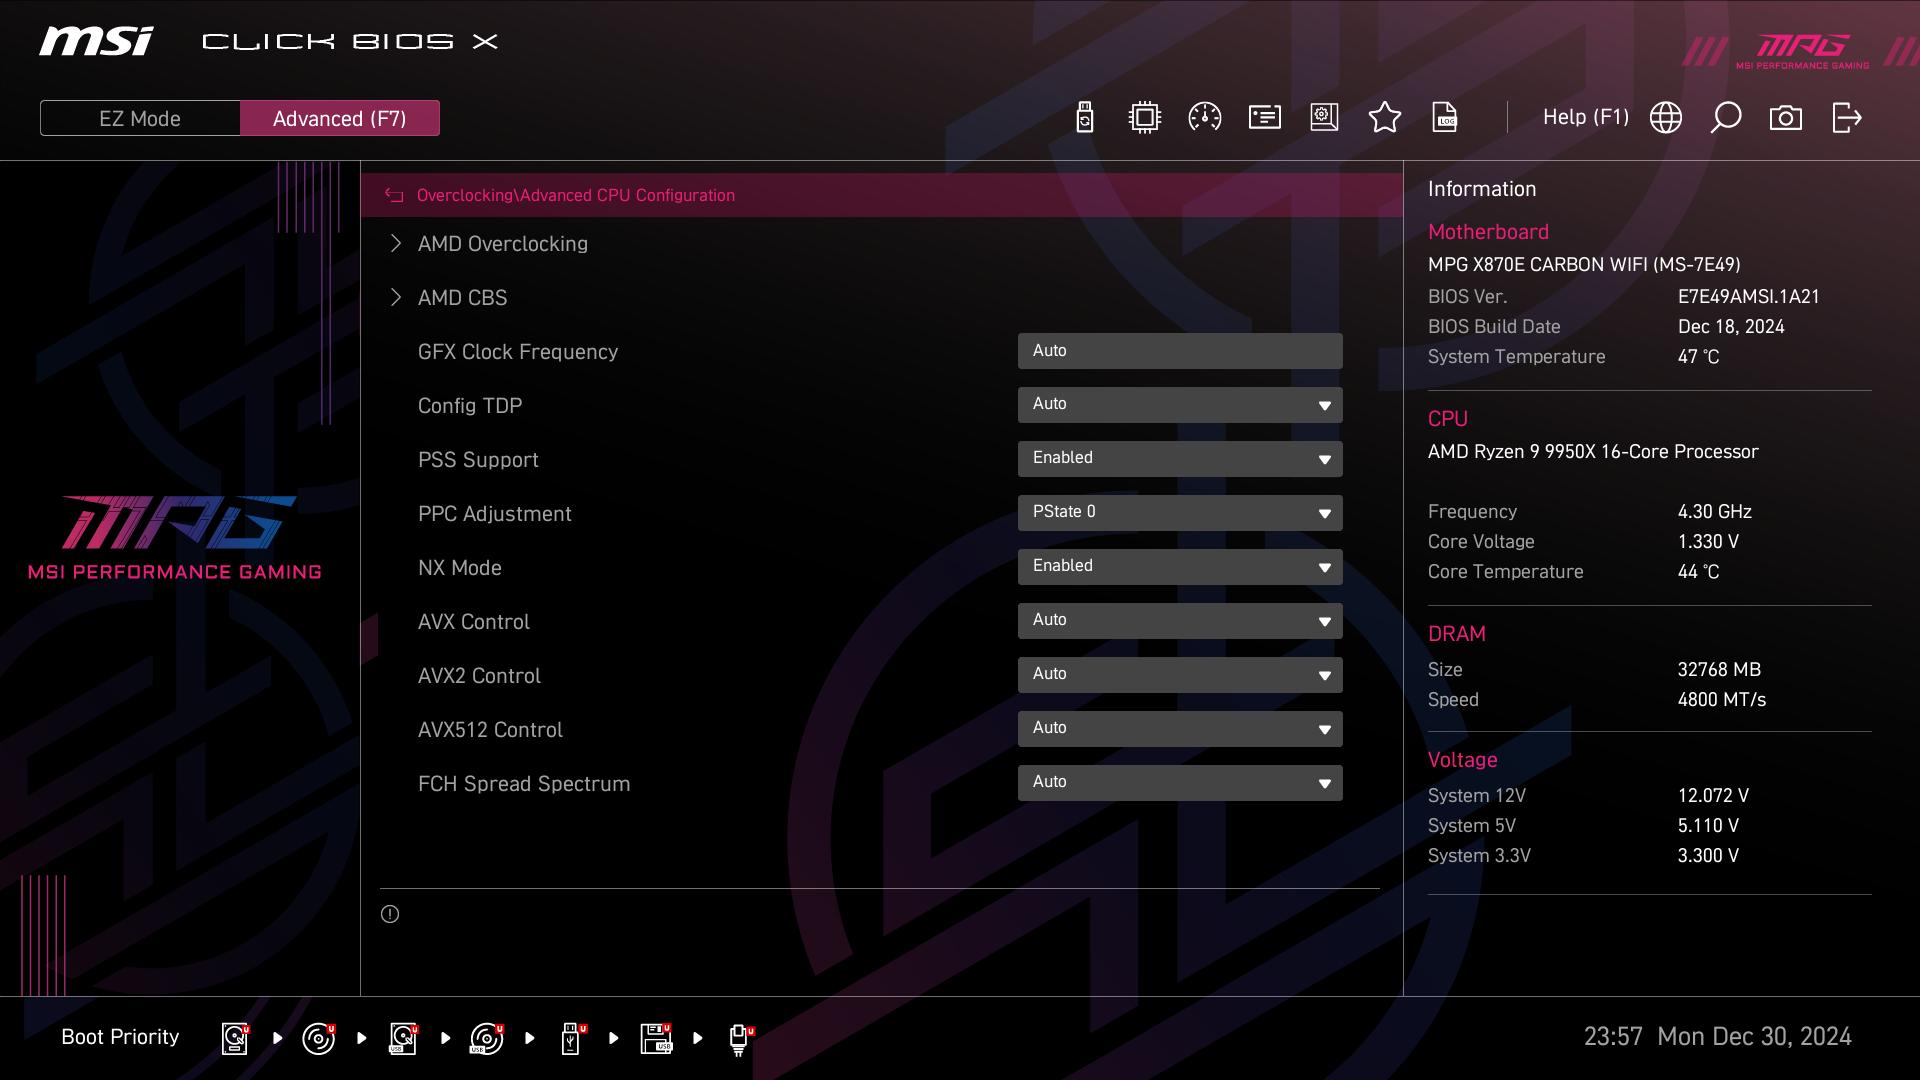Click the back arrow in breadcrumb bar
The height and width of the screenshot is (1080, 1920).
pyautogui.click(x=394, y=195)
